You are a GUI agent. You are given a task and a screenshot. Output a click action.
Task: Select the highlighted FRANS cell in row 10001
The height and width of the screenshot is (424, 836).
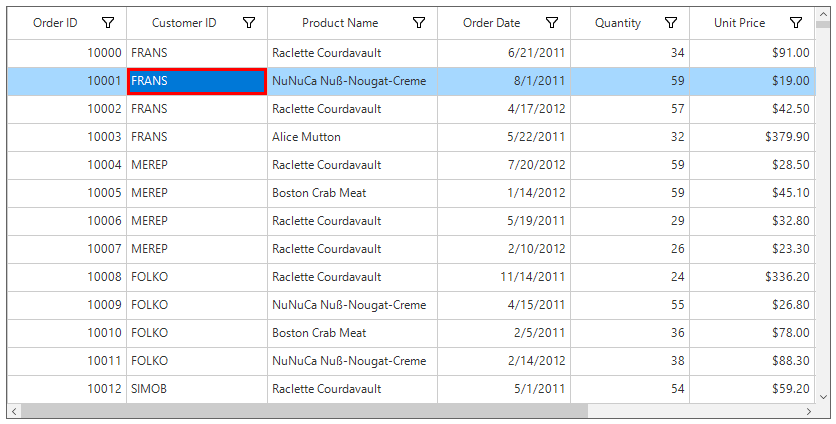(197, 81)
